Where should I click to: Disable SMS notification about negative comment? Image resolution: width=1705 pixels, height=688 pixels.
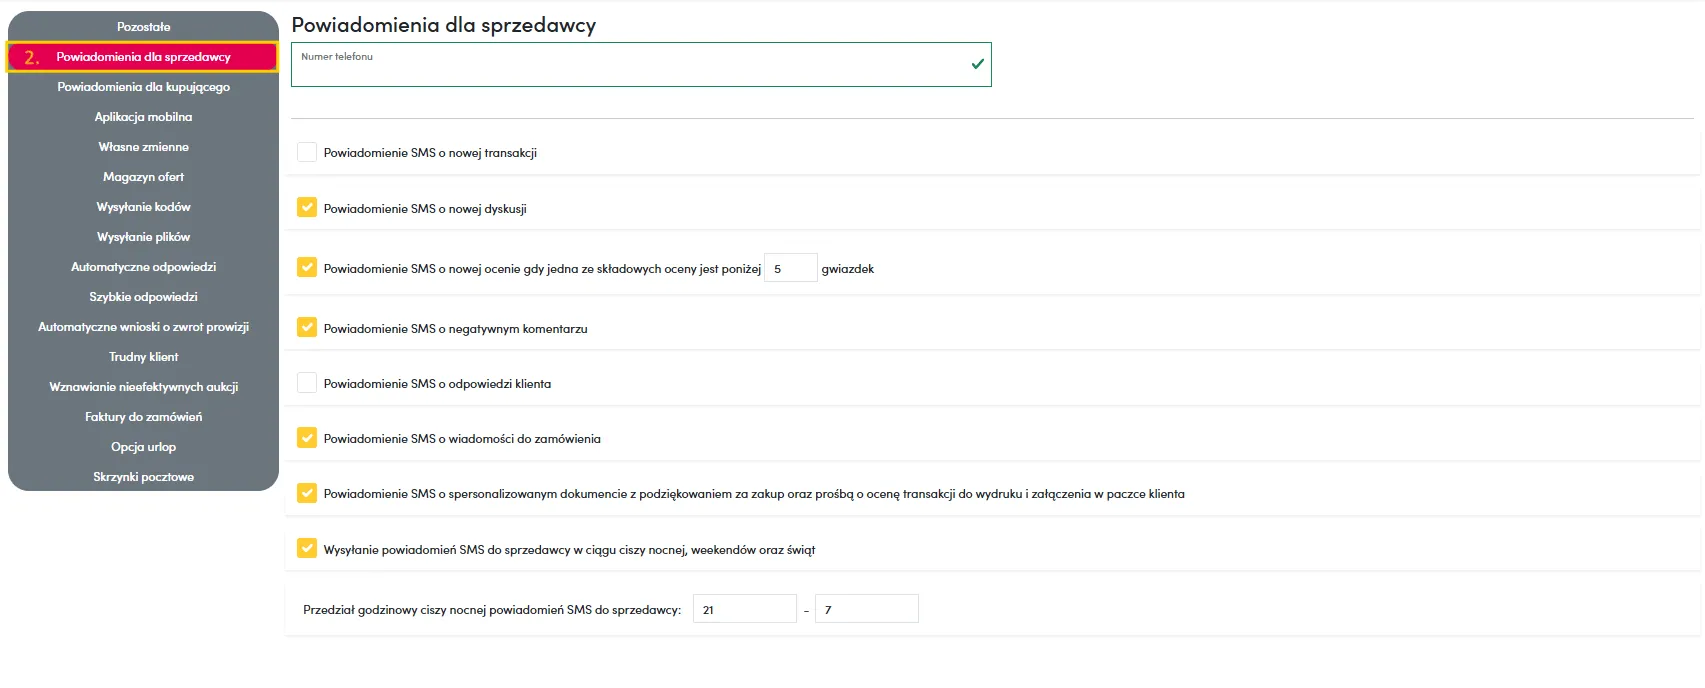307,328
